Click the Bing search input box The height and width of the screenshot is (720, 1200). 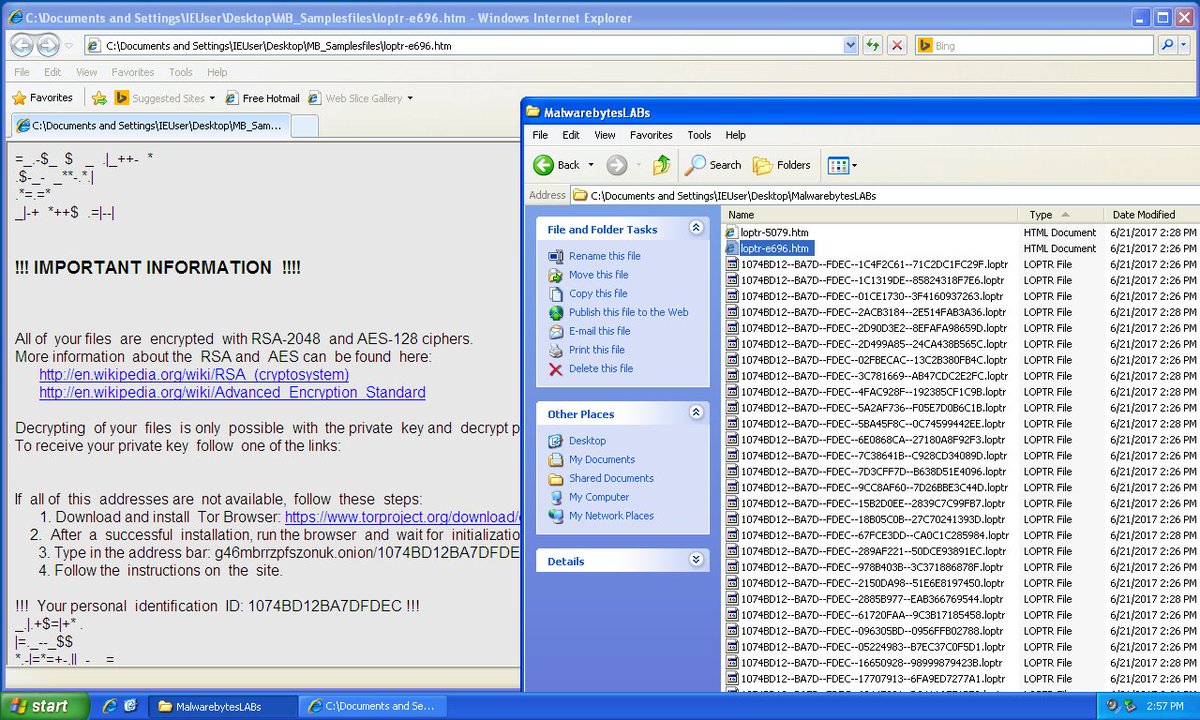click(1035, 45)
